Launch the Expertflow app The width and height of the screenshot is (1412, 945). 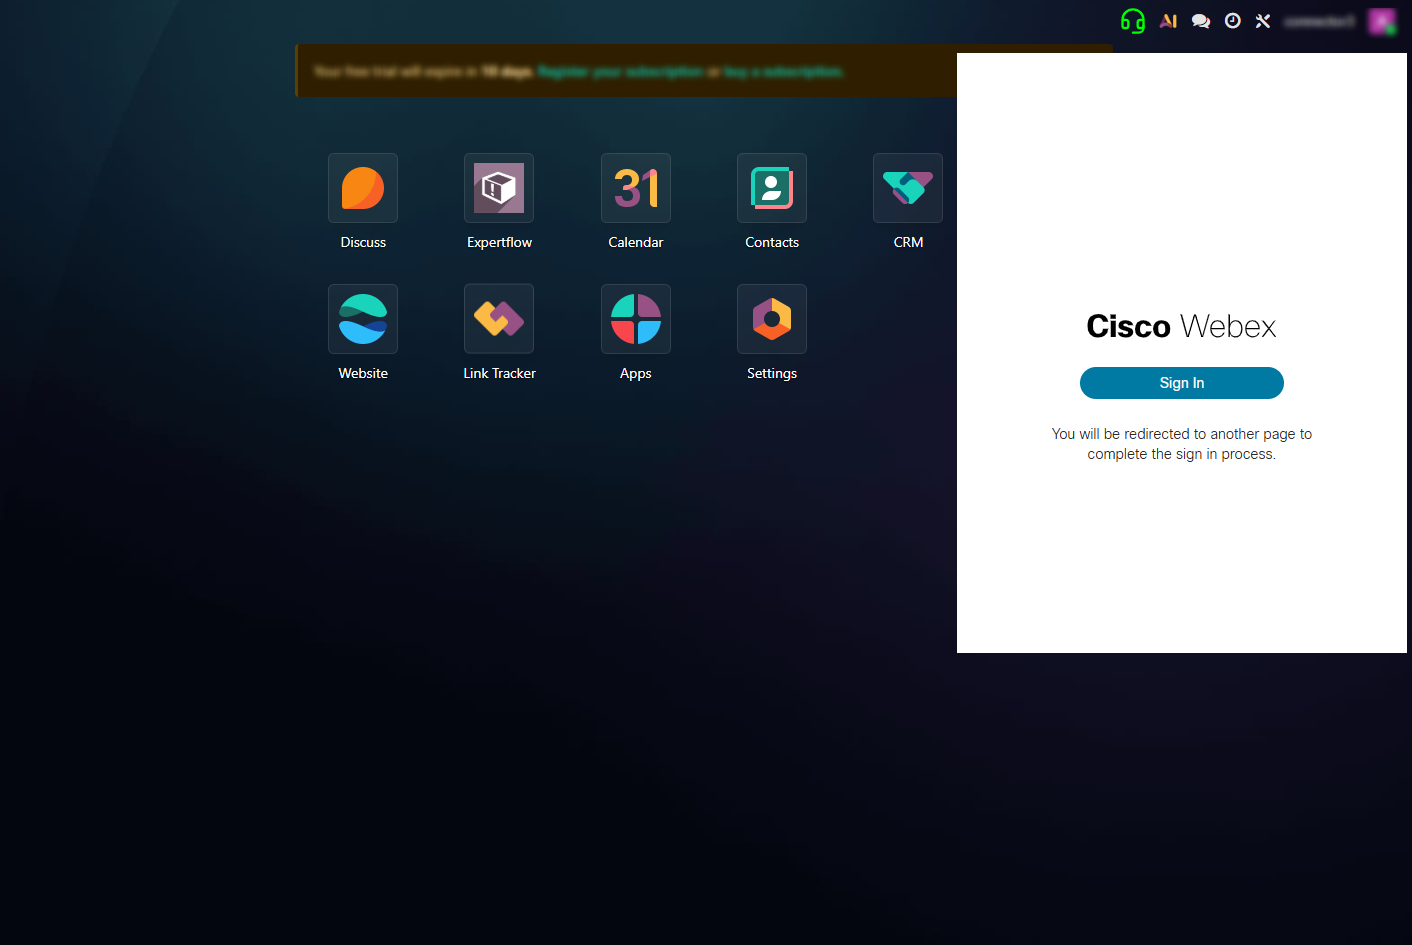[x=499, y=188]
